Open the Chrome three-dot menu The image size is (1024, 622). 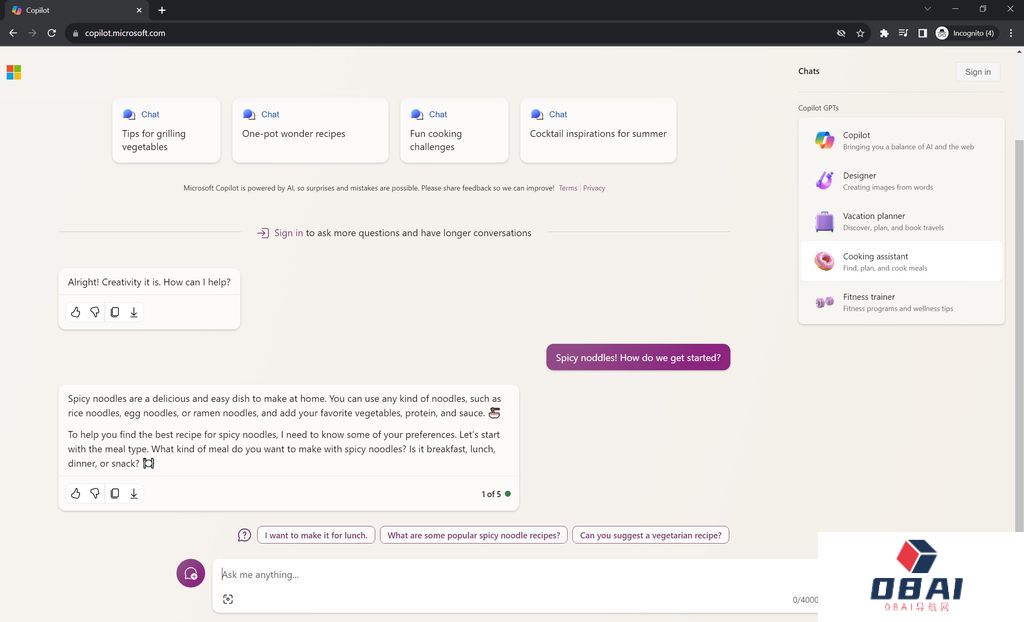[x=1011, y=33]
